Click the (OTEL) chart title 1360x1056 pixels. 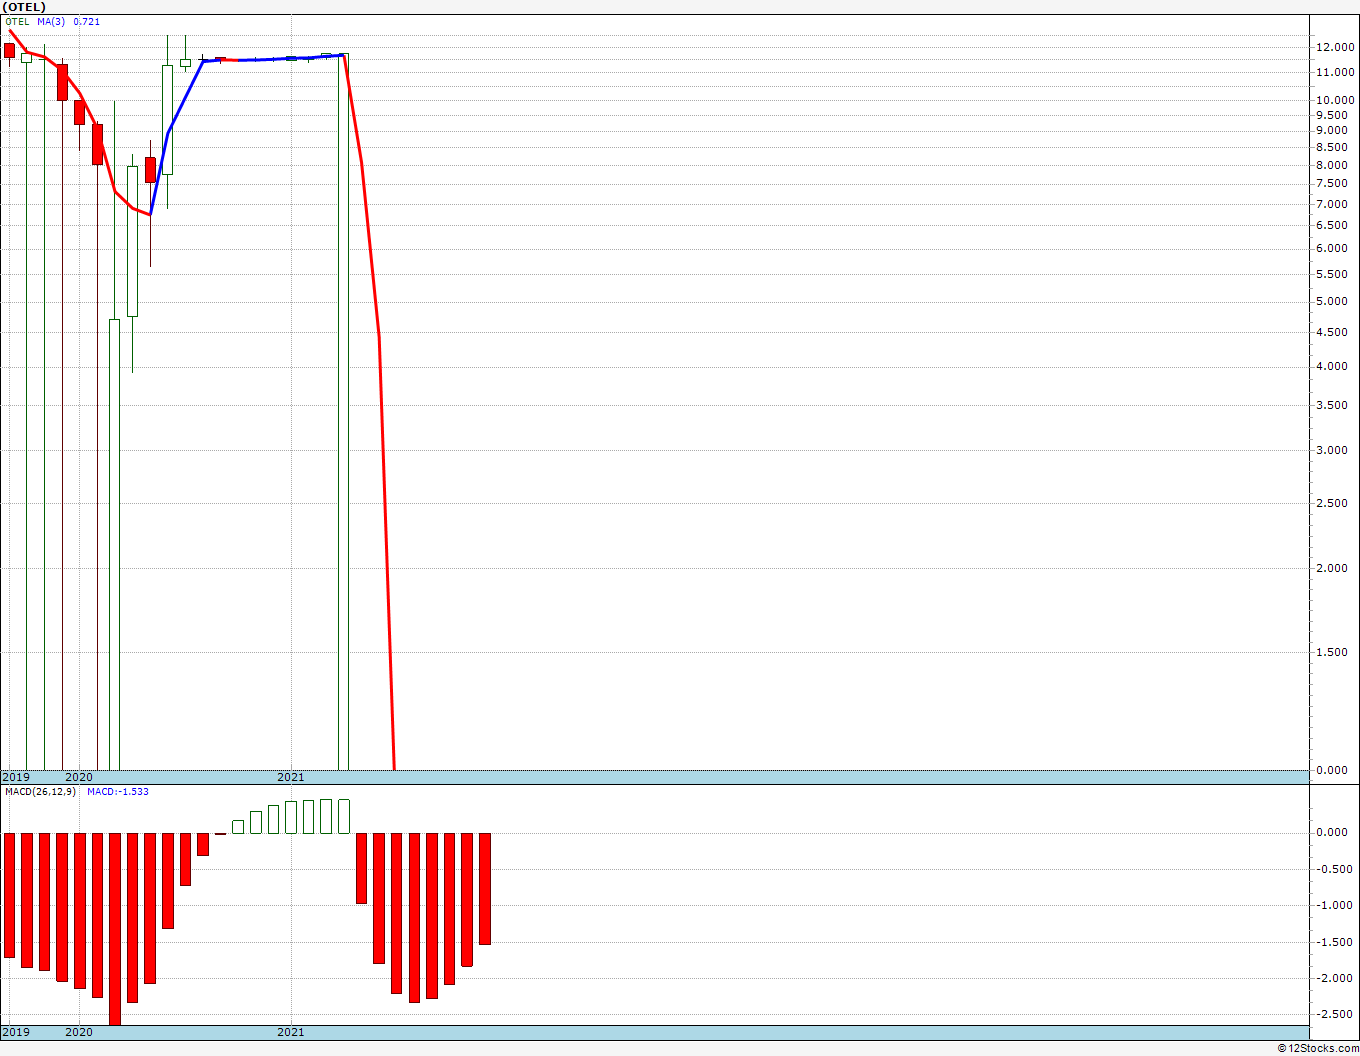[24, 7]
